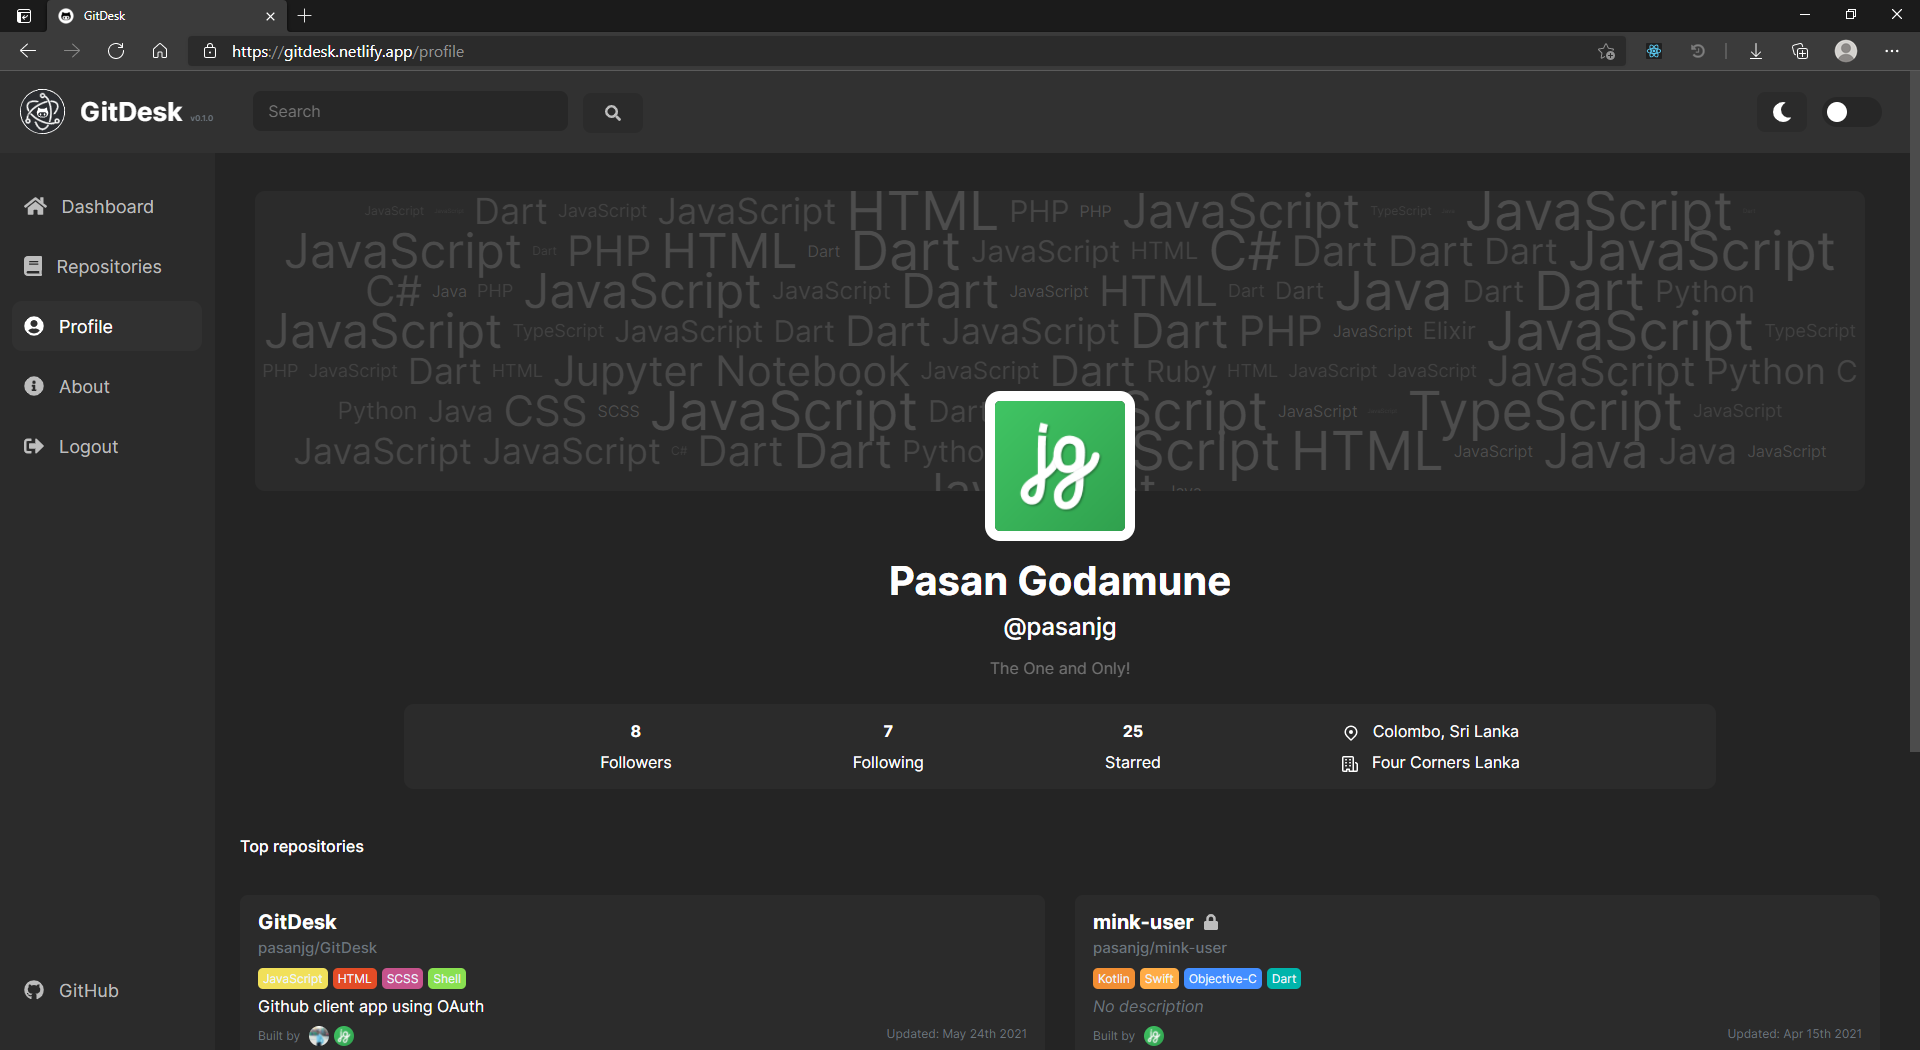Viewport: 1920px width, 1050px height.
Task: Open Repositories in the sidebar
Action: click(107, 266)
